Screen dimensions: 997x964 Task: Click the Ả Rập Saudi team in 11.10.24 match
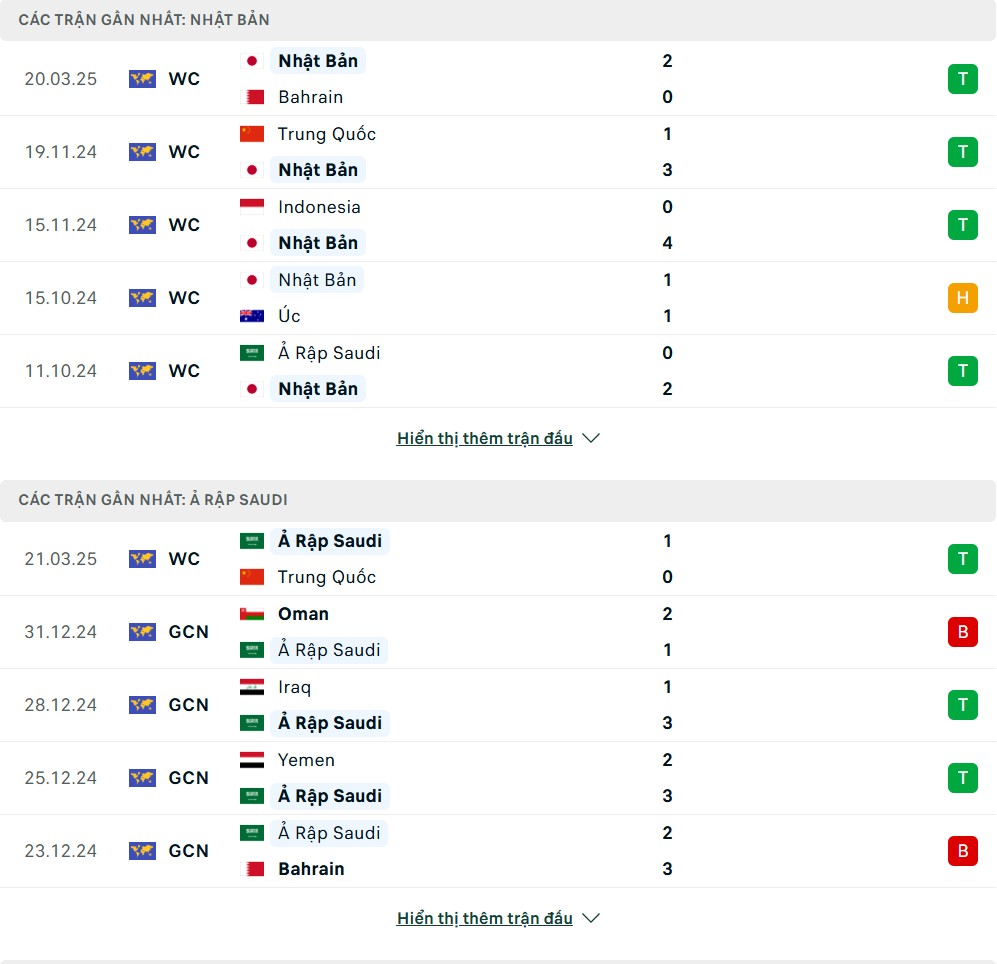329,353
